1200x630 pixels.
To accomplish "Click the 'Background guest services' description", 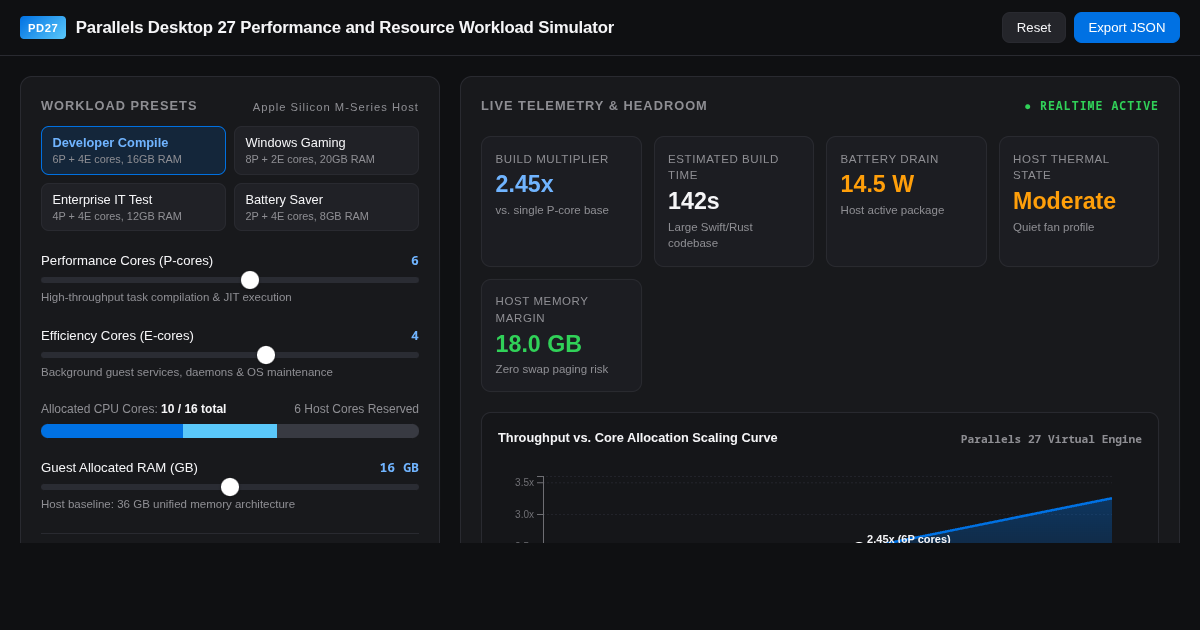I will pyautogui.click(x=187, y=372).
